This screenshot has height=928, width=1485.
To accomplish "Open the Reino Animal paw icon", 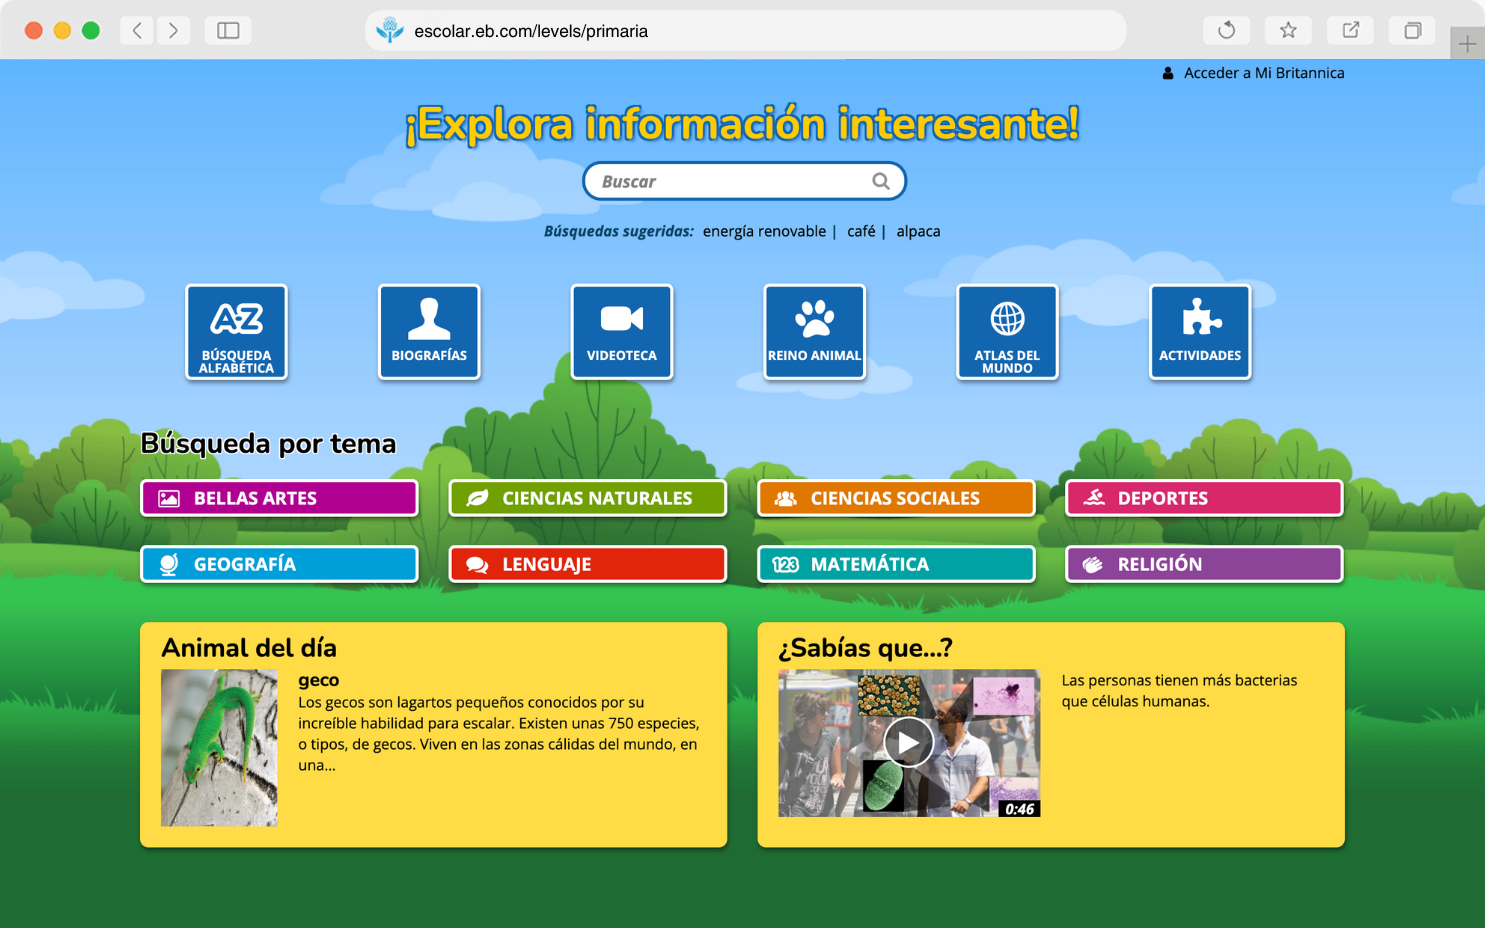I will 814,332.
